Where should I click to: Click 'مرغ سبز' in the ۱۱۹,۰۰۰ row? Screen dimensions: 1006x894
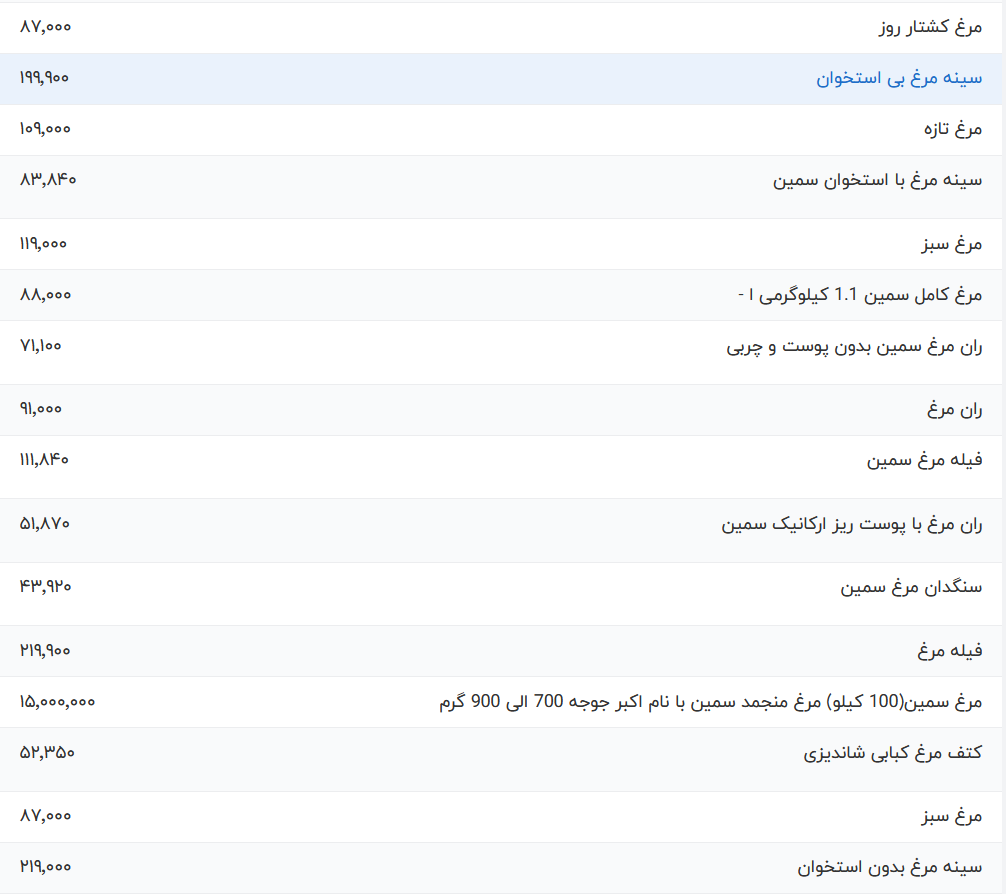(952, 245)
